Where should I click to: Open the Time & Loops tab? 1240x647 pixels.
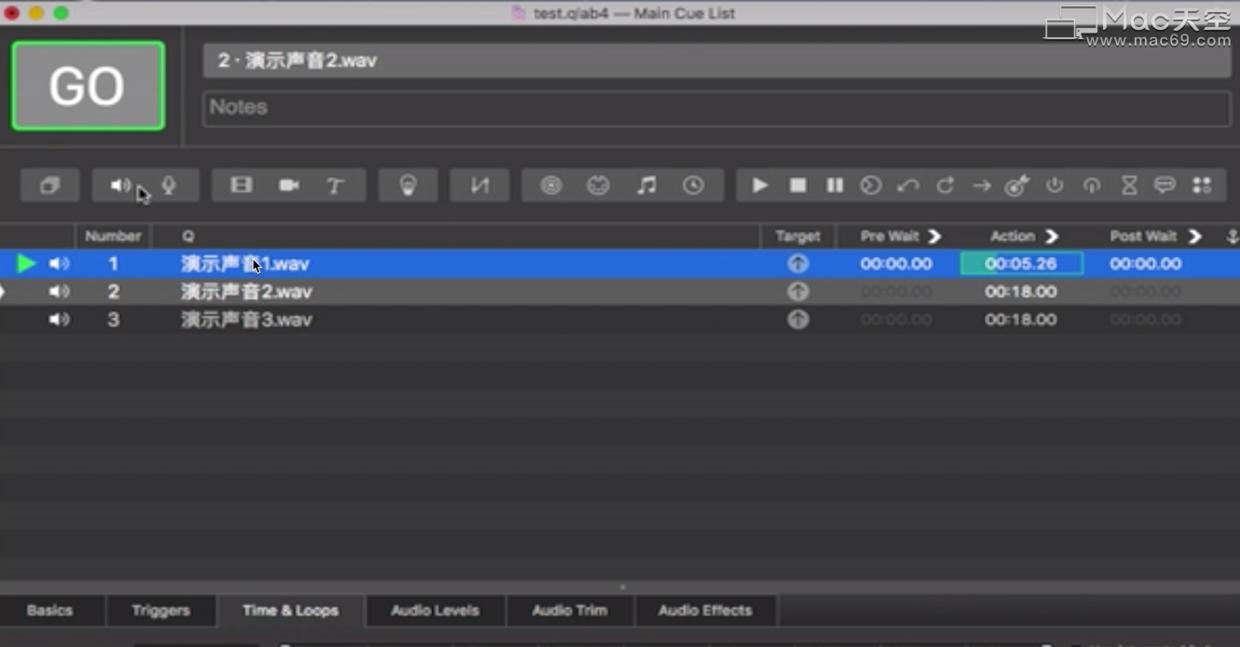291,610
